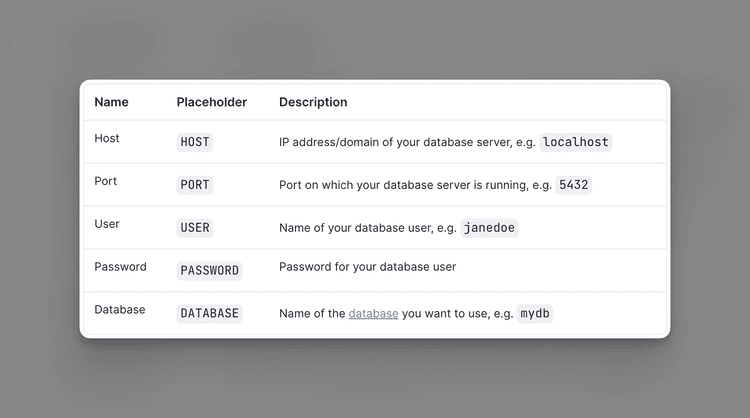Click the PASSWORD placeholder code badge

[210, 270]
